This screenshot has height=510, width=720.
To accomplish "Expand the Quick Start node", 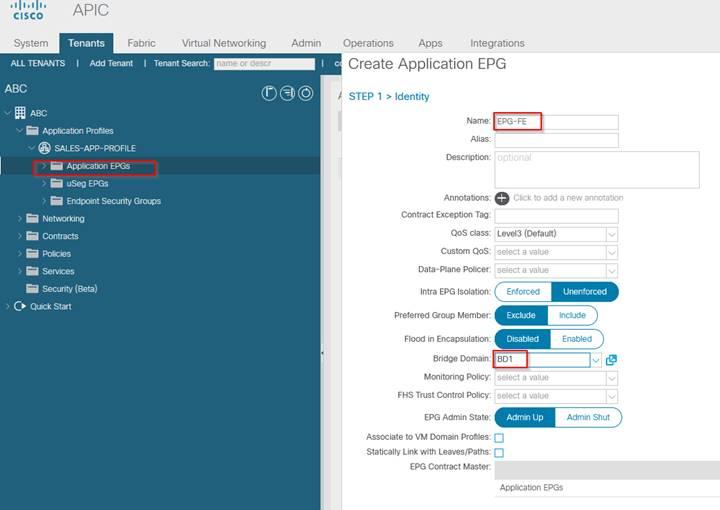I will 7,306.
